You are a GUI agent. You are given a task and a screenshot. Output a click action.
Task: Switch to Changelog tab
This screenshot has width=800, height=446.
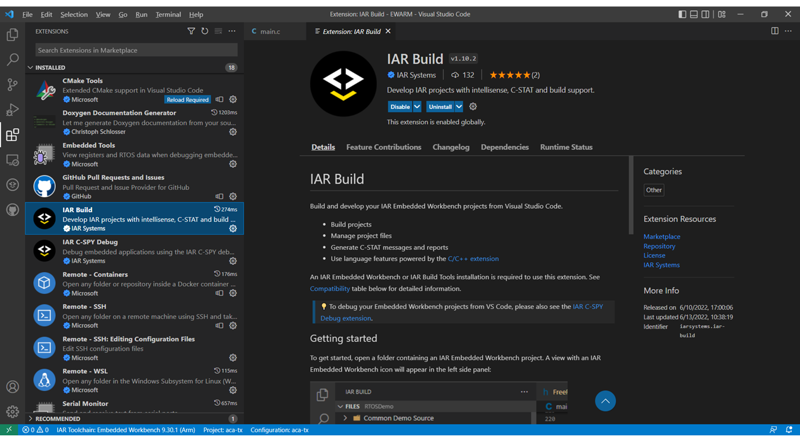coord(451,147)
